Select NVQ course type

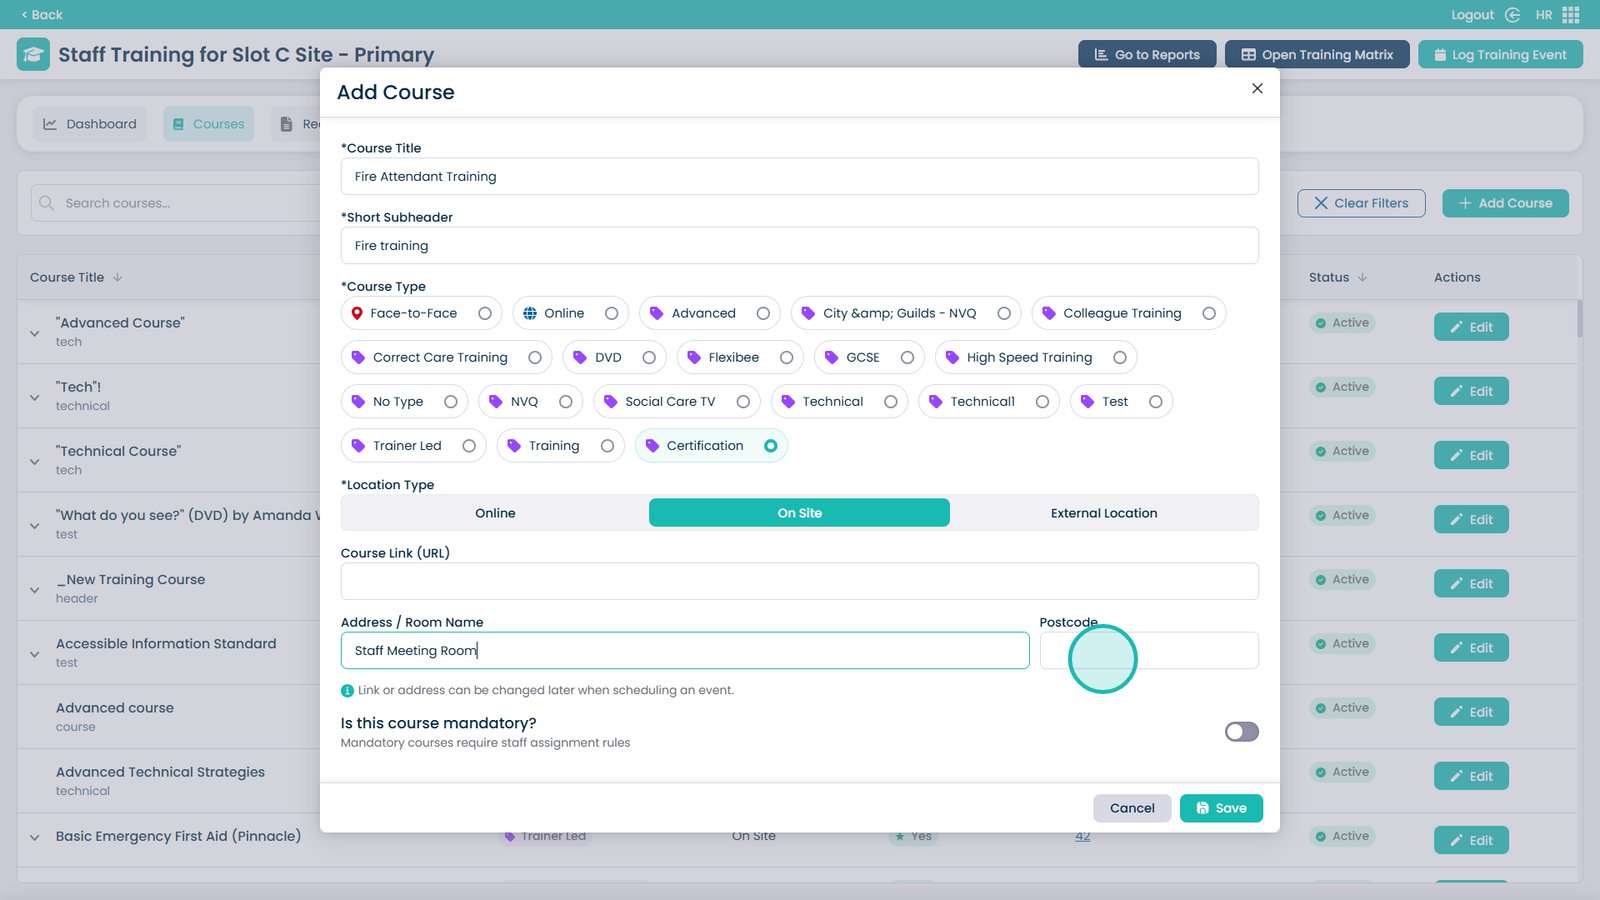click(531, 401)
